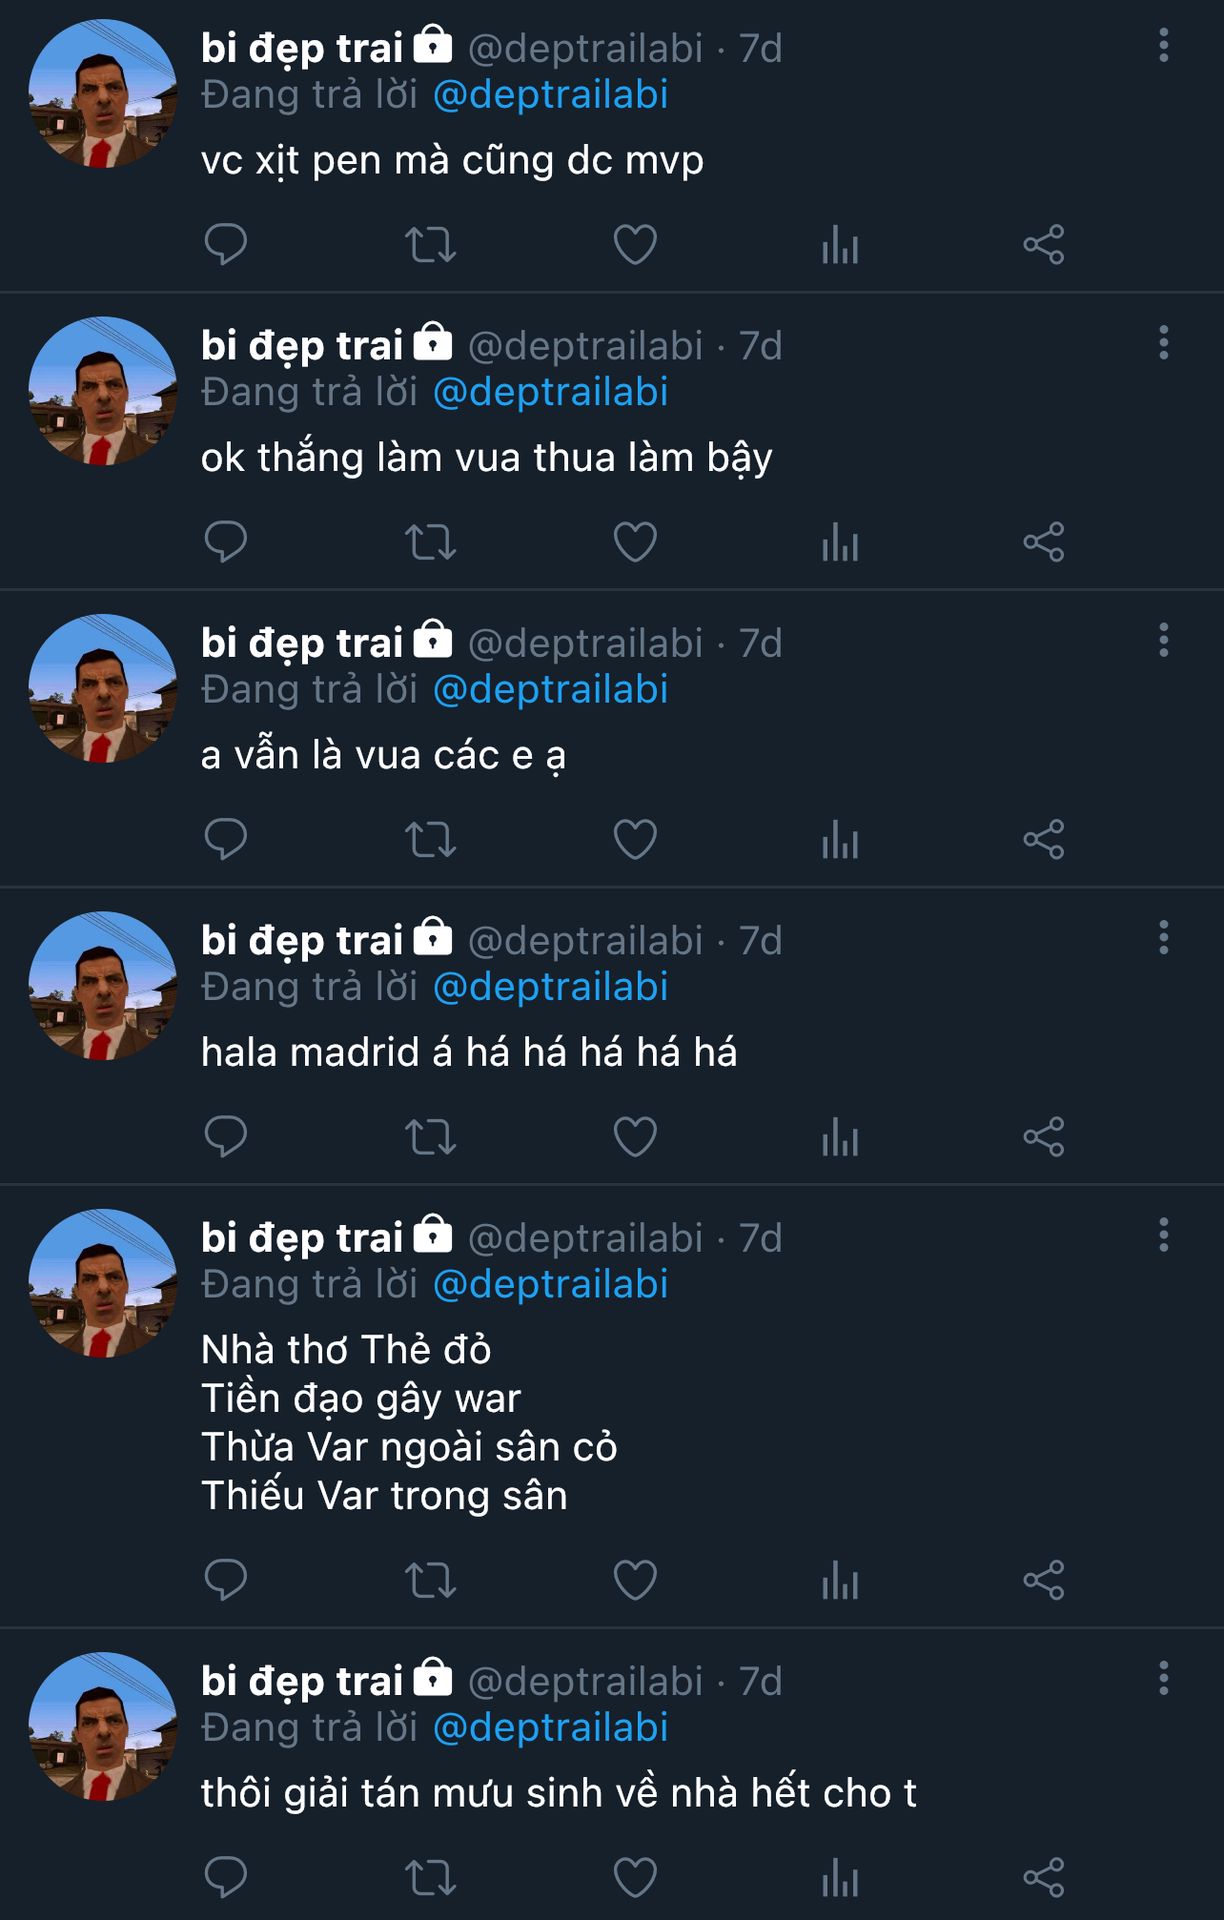Open more options for 'Nhà thơ Thẻ đỏ' tweet
Viewport: 1224px width, 1920px height.
pos(1163,1236)
